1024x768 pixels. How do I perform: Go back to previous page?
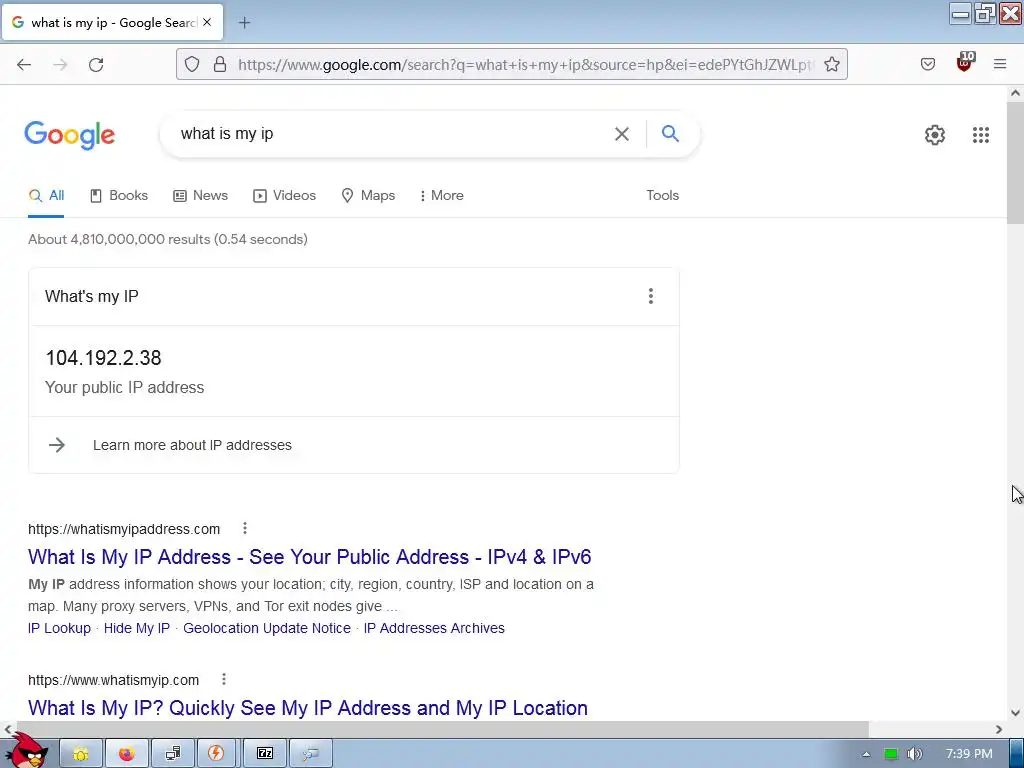tap(24, 65)
